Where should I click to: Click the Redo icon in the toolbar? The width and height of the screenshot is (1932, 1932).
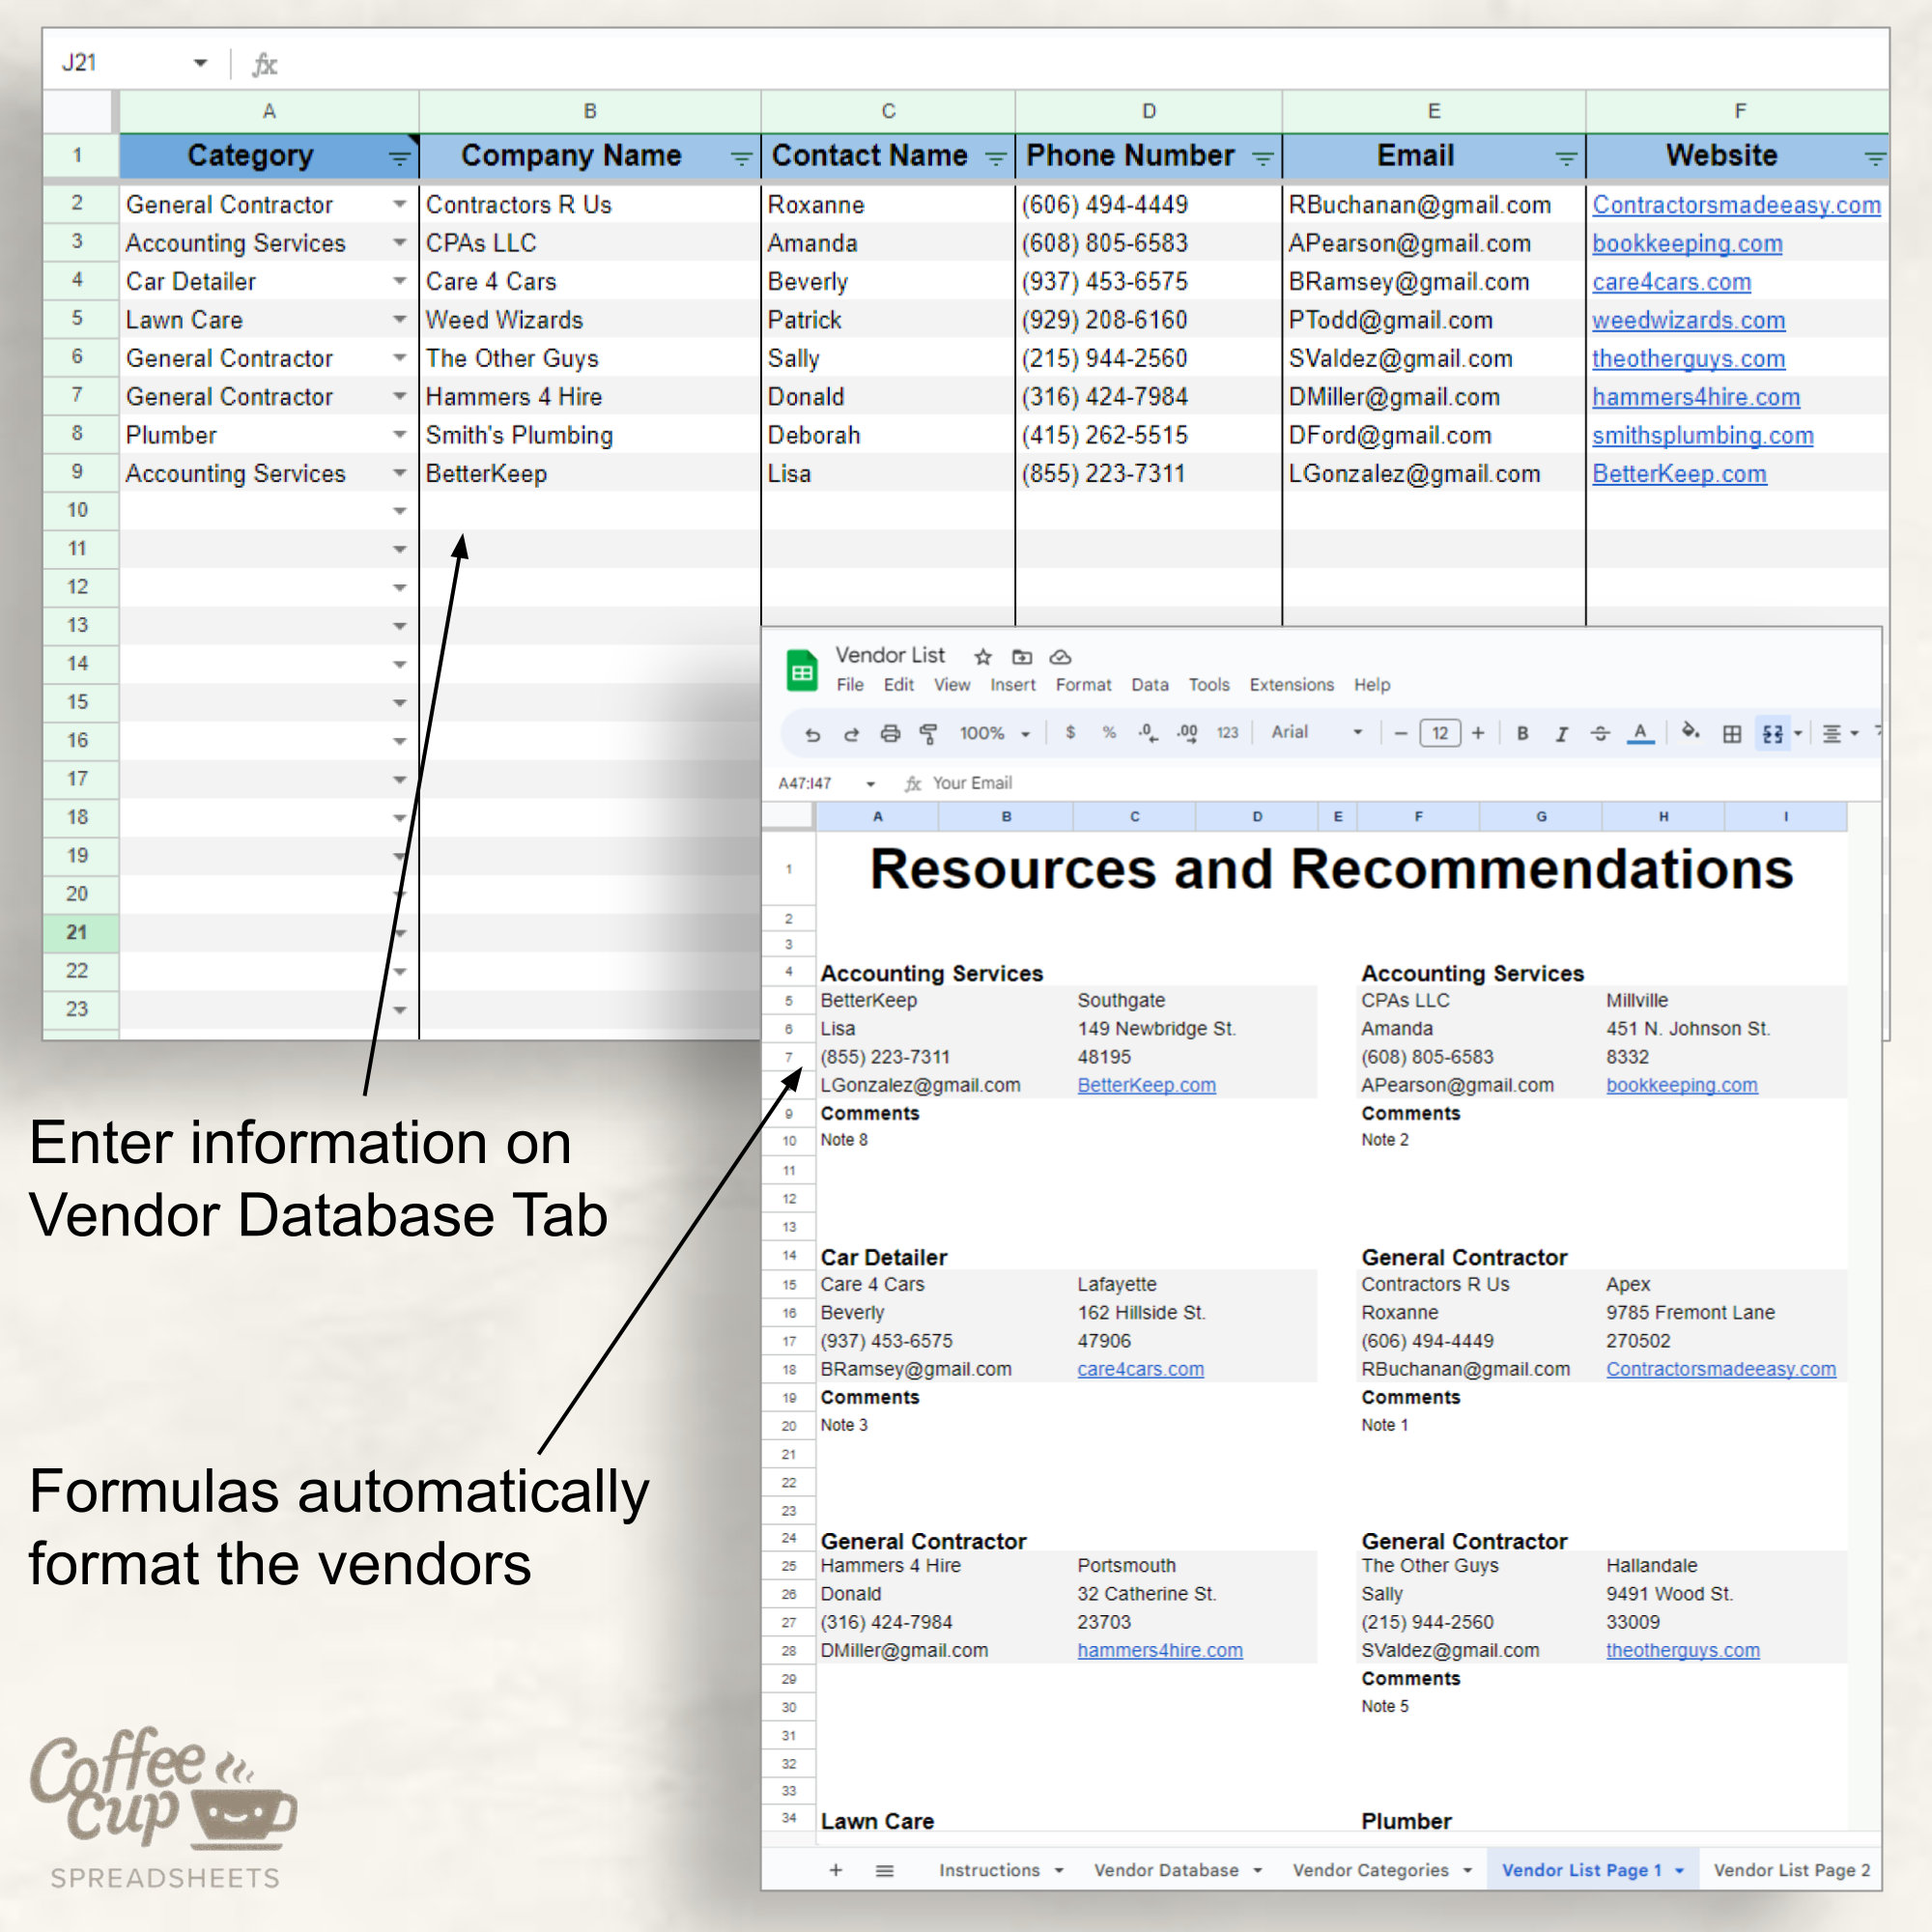852,733
